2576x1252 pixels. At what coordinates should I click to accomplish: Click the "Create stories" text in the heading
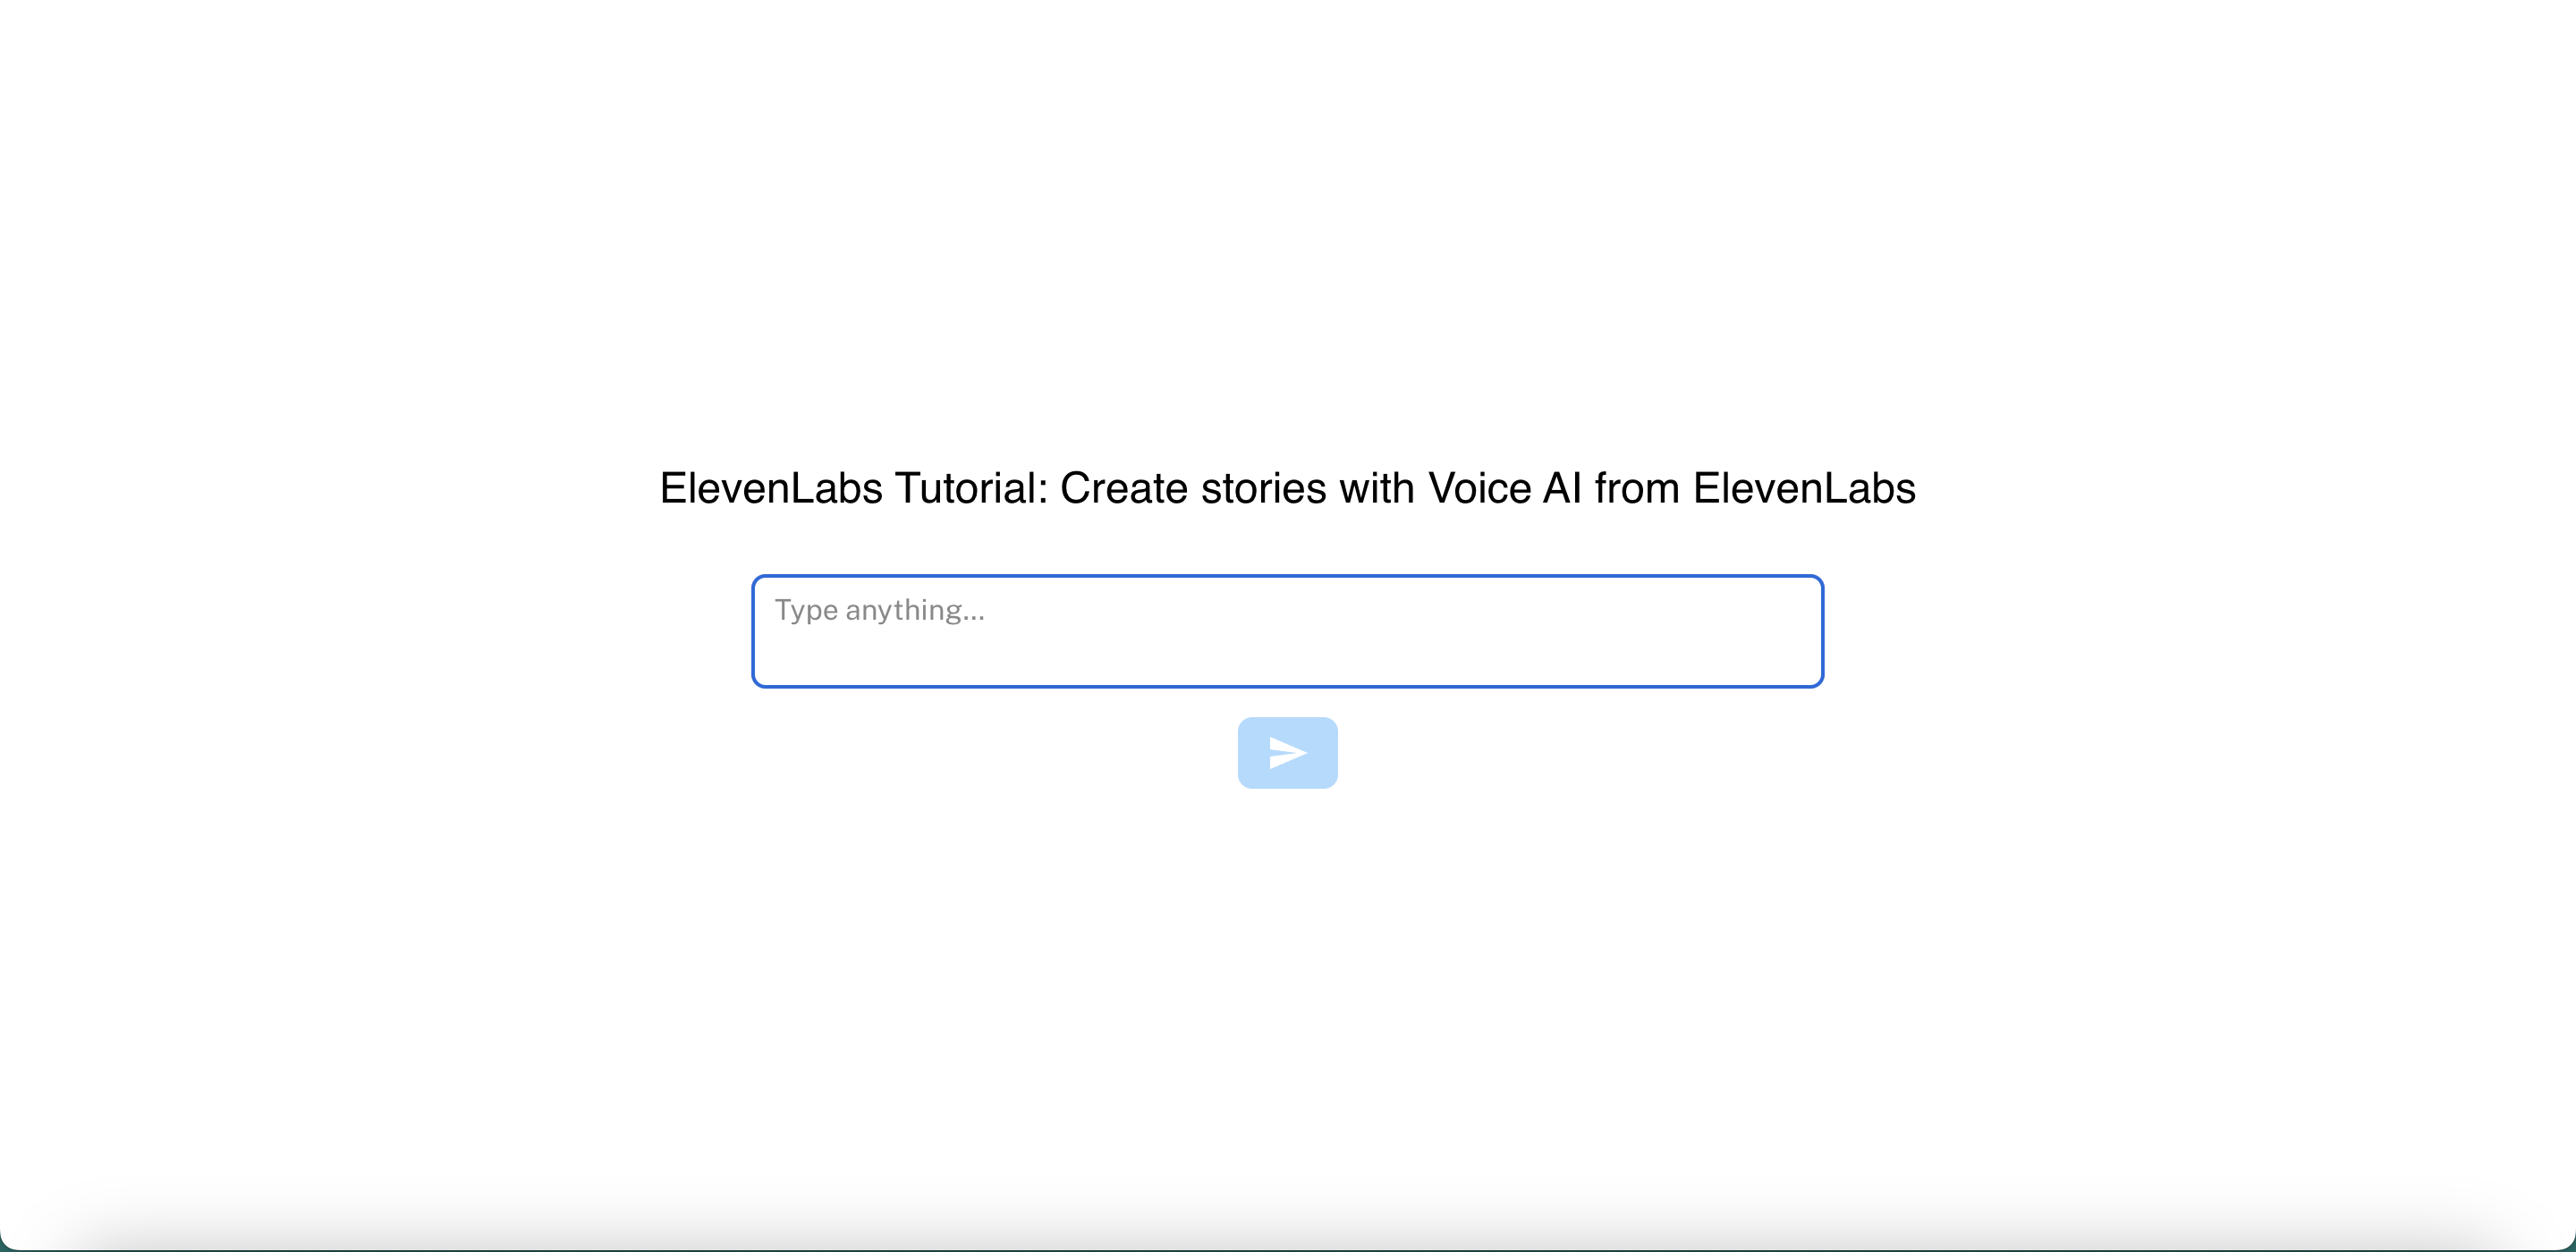1194,488
